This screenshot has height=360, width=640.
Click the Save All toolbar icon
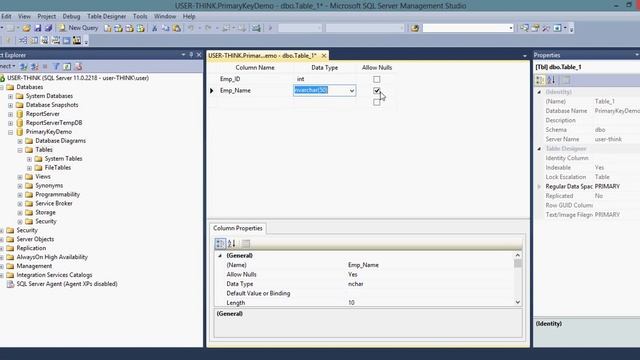click(48, 28)
